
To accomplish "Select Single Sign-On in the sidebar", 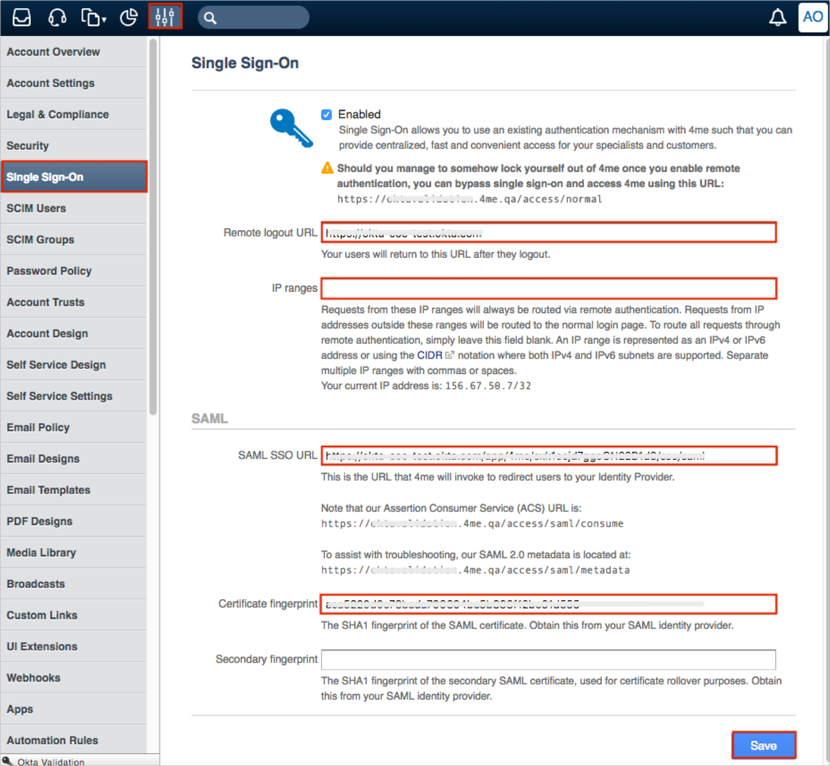I will tap(74, 177).
